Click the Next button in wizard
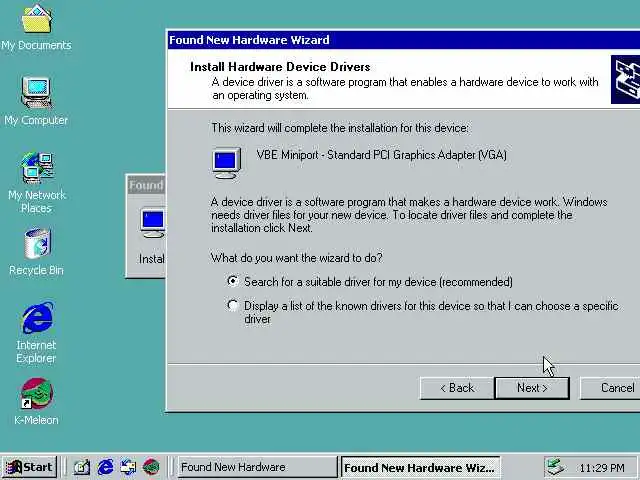The image size is (640, 480). click(532, 388)
